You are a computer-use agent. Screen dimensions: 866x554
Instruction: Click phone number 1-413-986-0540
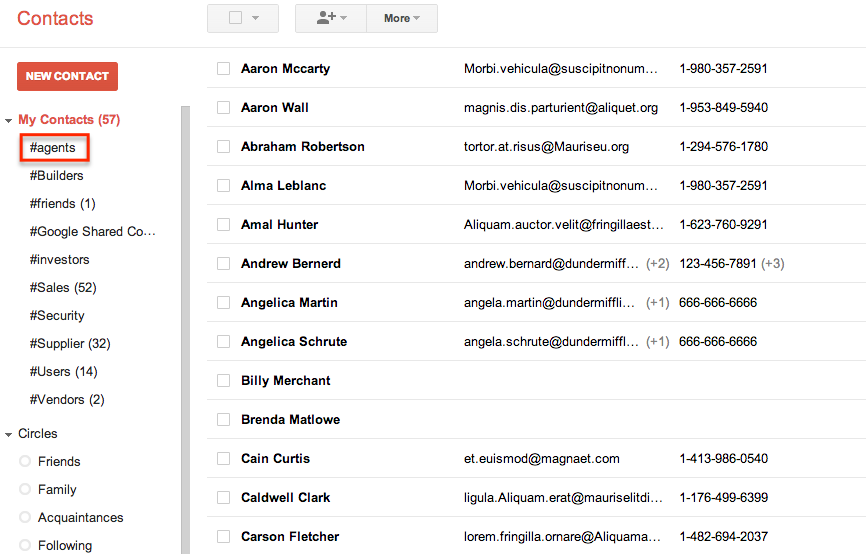(724, 458)
